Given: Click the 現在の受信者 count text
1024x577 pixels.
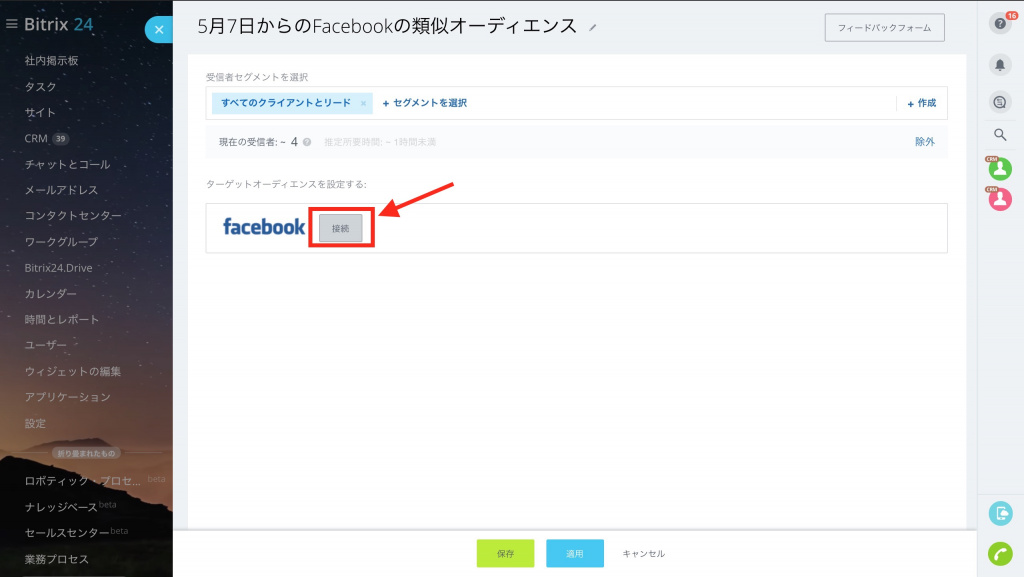Looking at the screenshot, I should 258,142.
